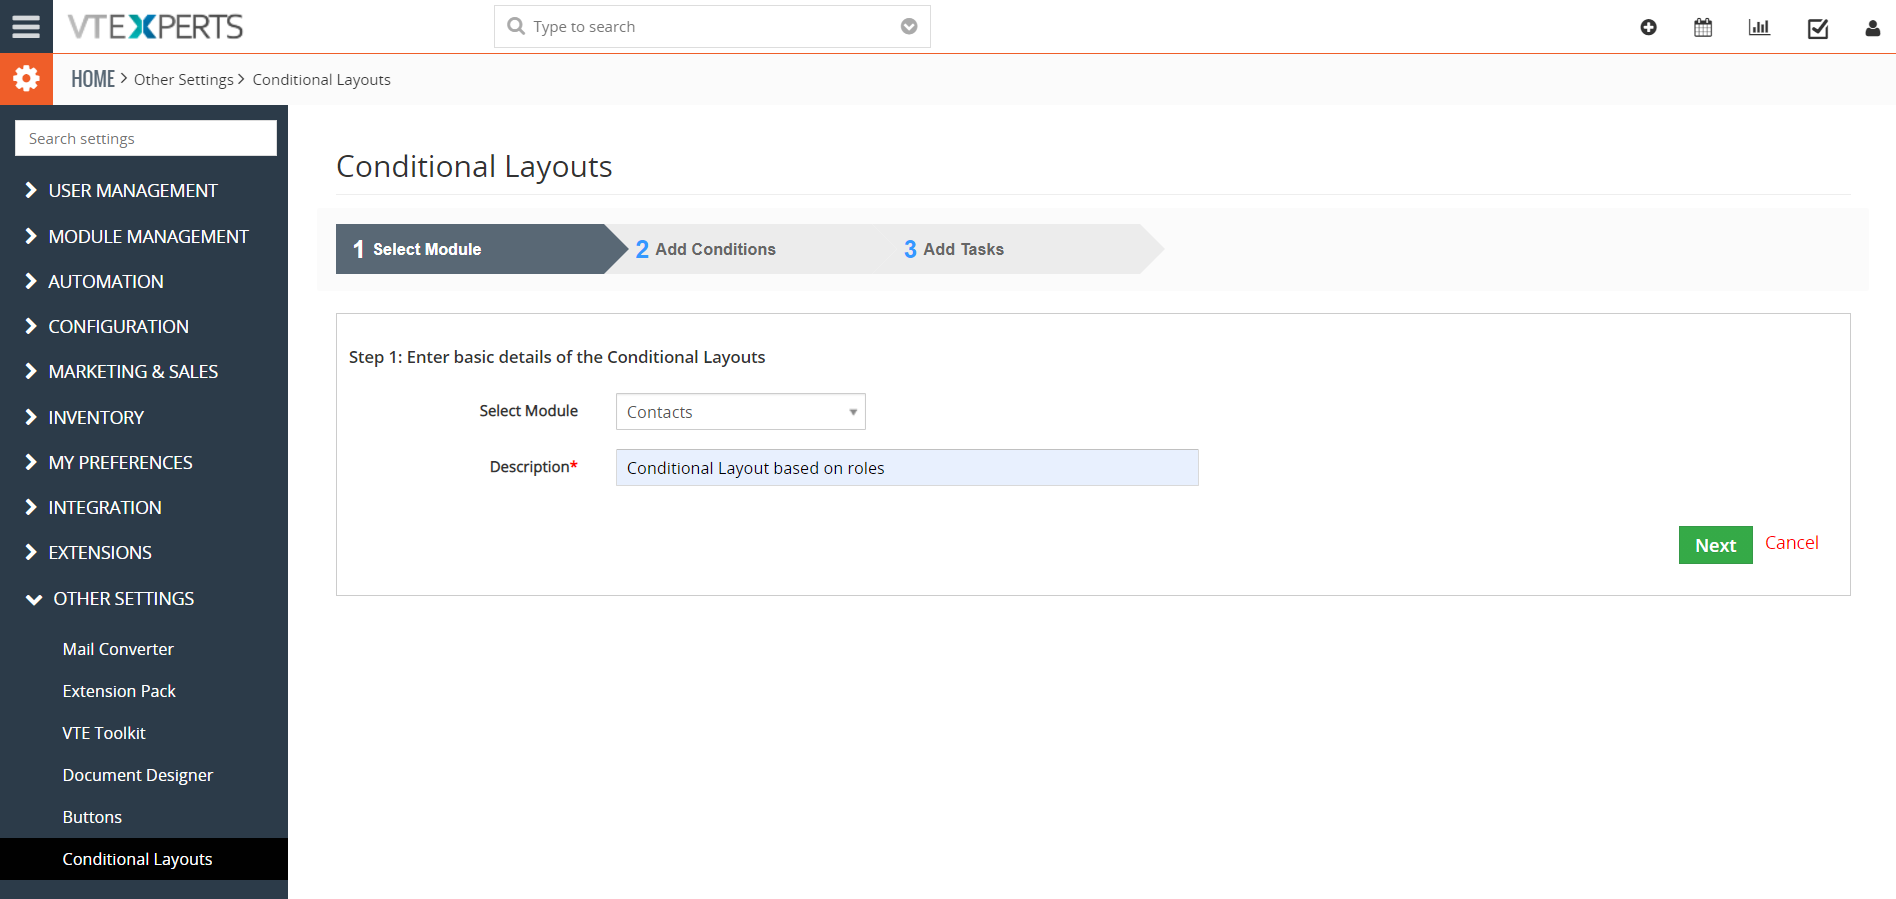The width and height of the screenshot is (1896, 899).
Task: Select Conditional Layouts in sidebar
Action: (x=144, y=859)
